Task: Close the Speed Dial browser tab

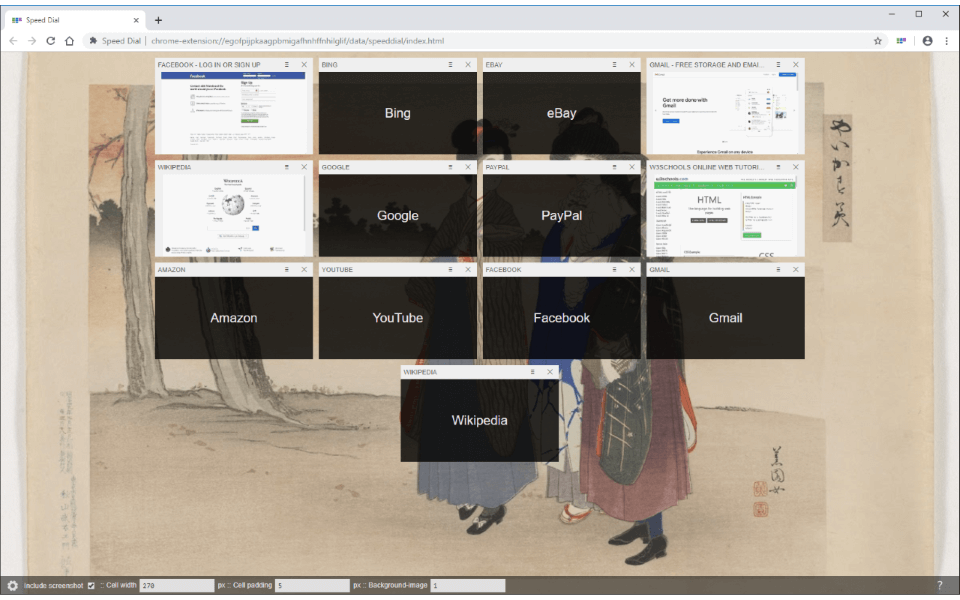Action: pyautogui.click(x=136, y=20)
